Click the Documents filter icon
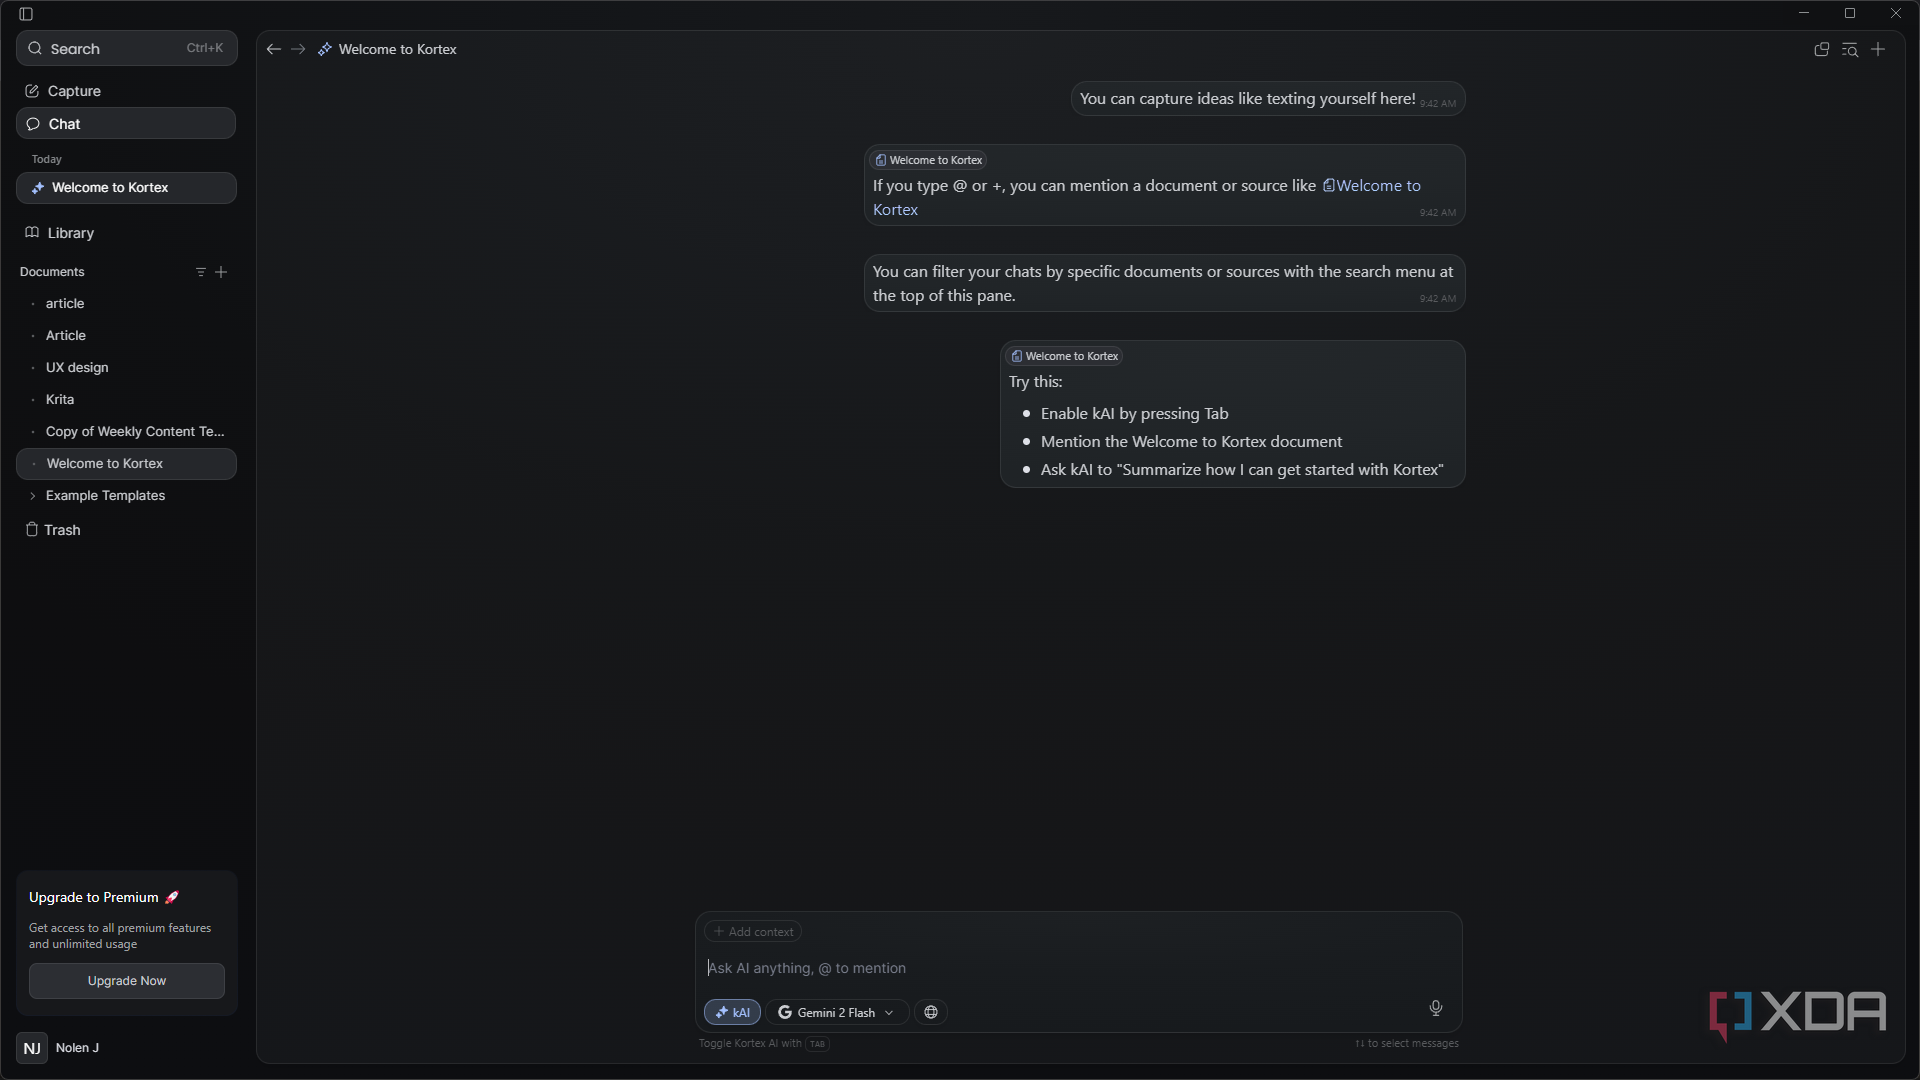This screenshot has height=1080, width=1920. click(x=200, y=272)
